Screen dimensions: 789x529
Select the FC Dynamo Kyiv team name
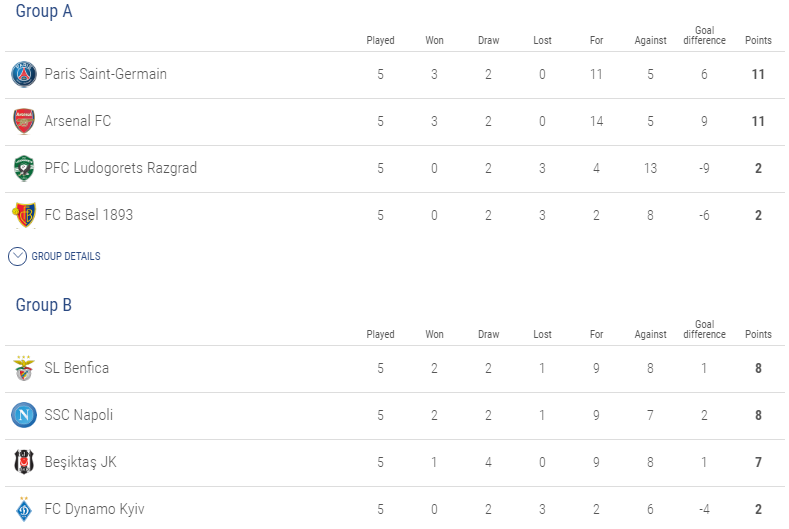(94, 509)
